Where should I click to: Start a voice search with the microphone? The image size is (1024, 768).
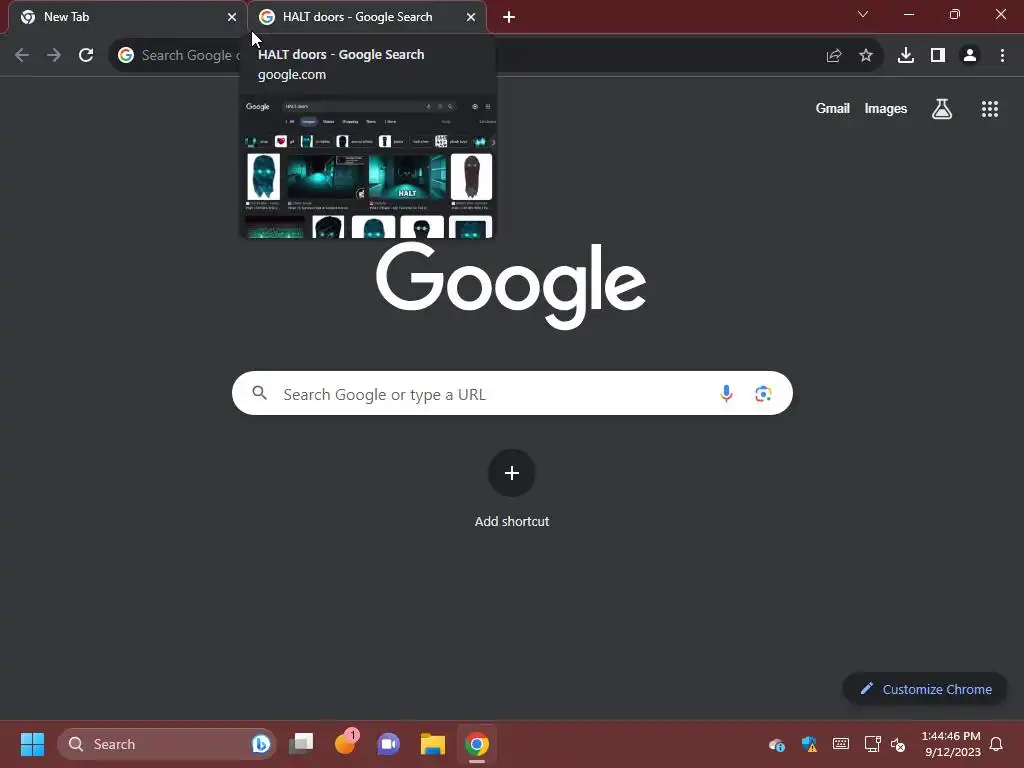pyautogui.click(x=726, y=393)
